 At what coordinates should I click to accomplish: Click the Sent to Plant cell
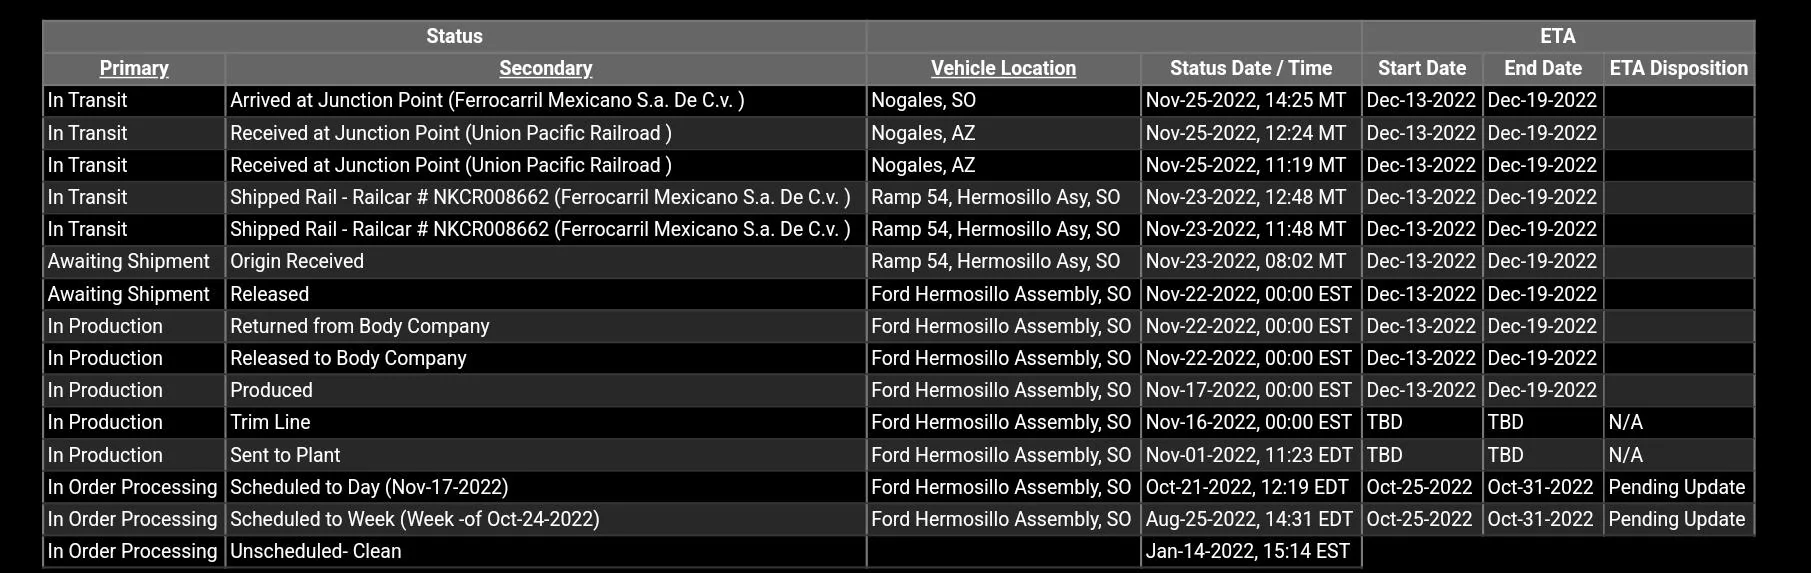[546, 455]
